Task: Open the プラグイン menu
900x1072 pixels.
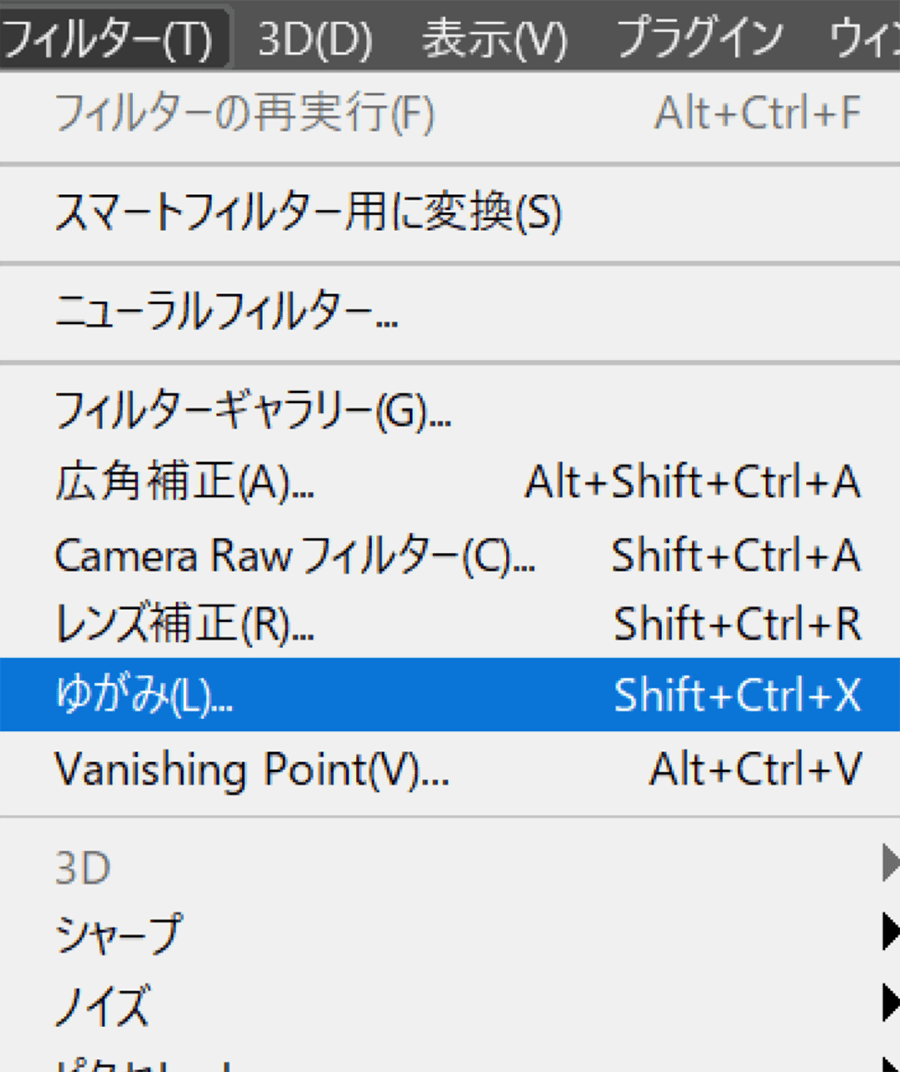Action: coord(699,38)
